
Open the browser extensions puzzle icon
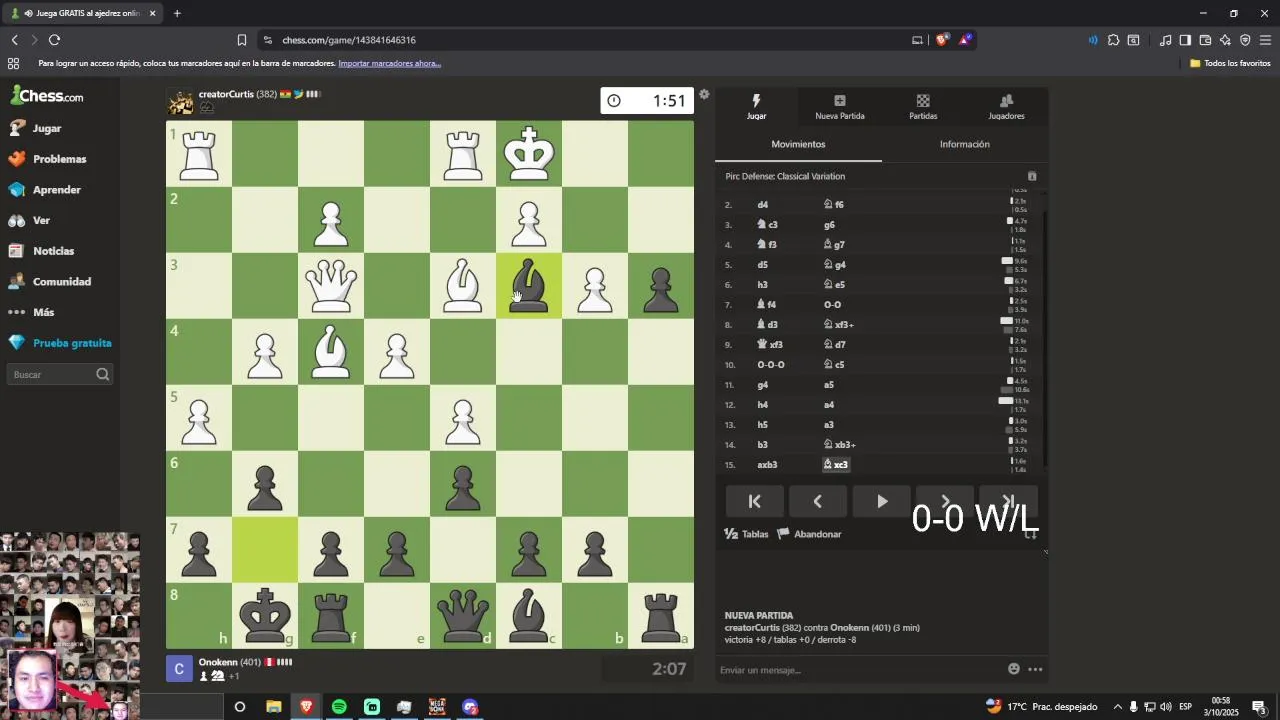coord(1113,40)
